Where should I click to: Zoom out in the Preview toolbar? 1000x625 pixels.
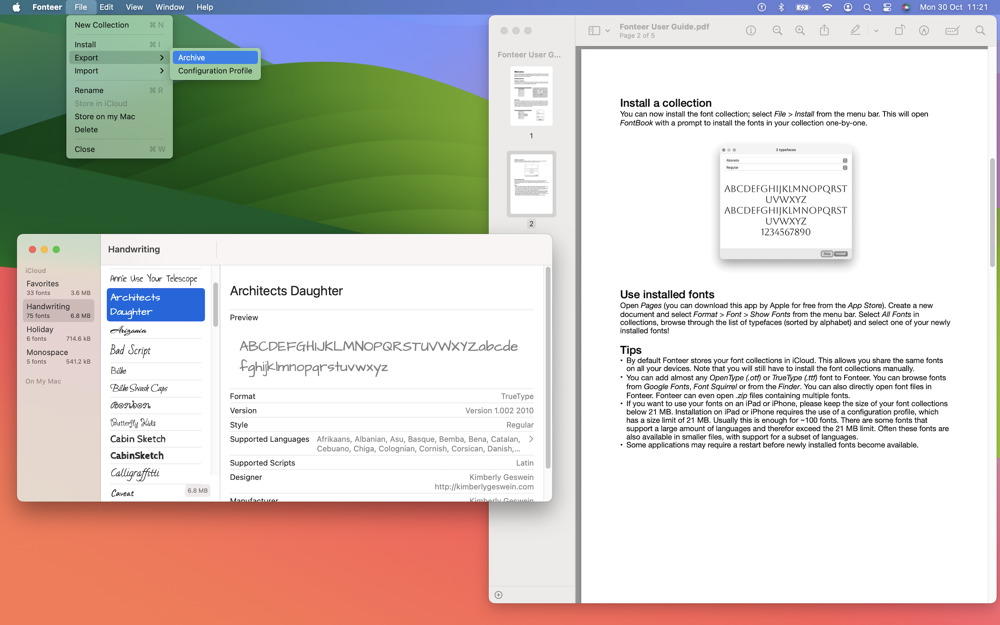777,31
